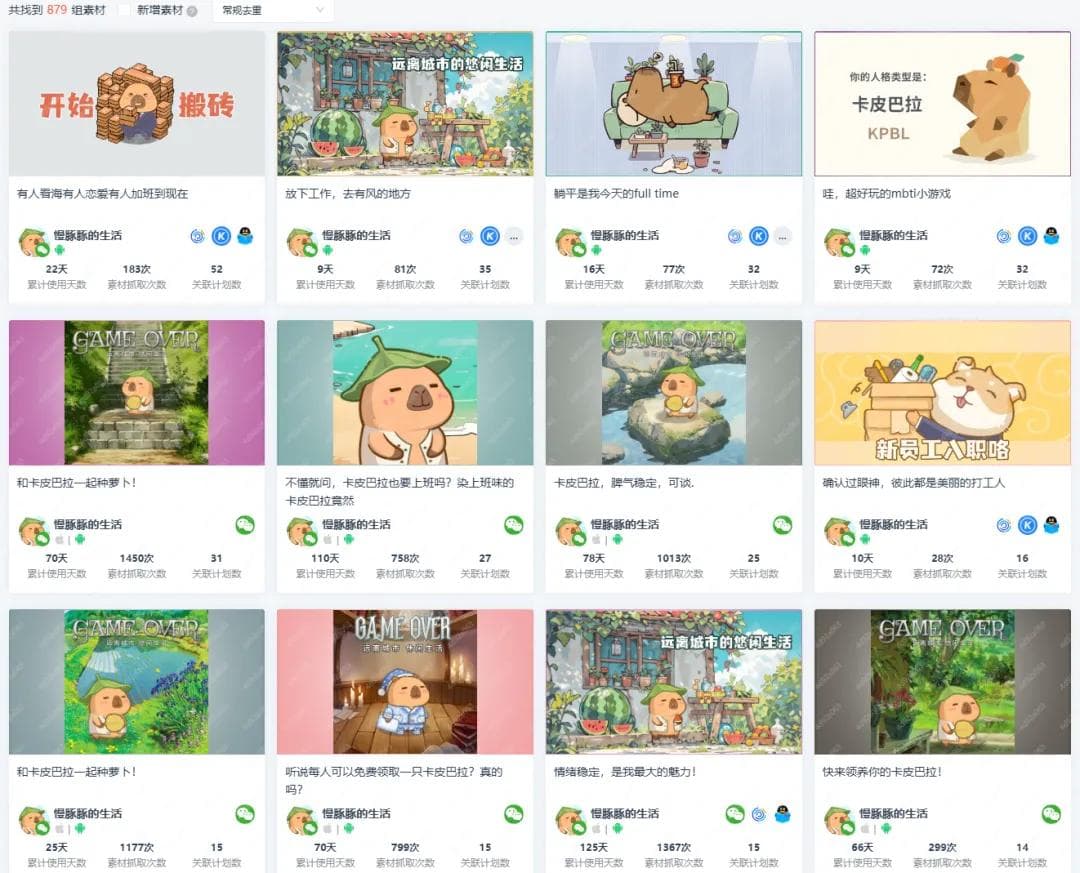
Task: Open the 新员工入职咯 thumbnail
Action: [x=942, y=393]
